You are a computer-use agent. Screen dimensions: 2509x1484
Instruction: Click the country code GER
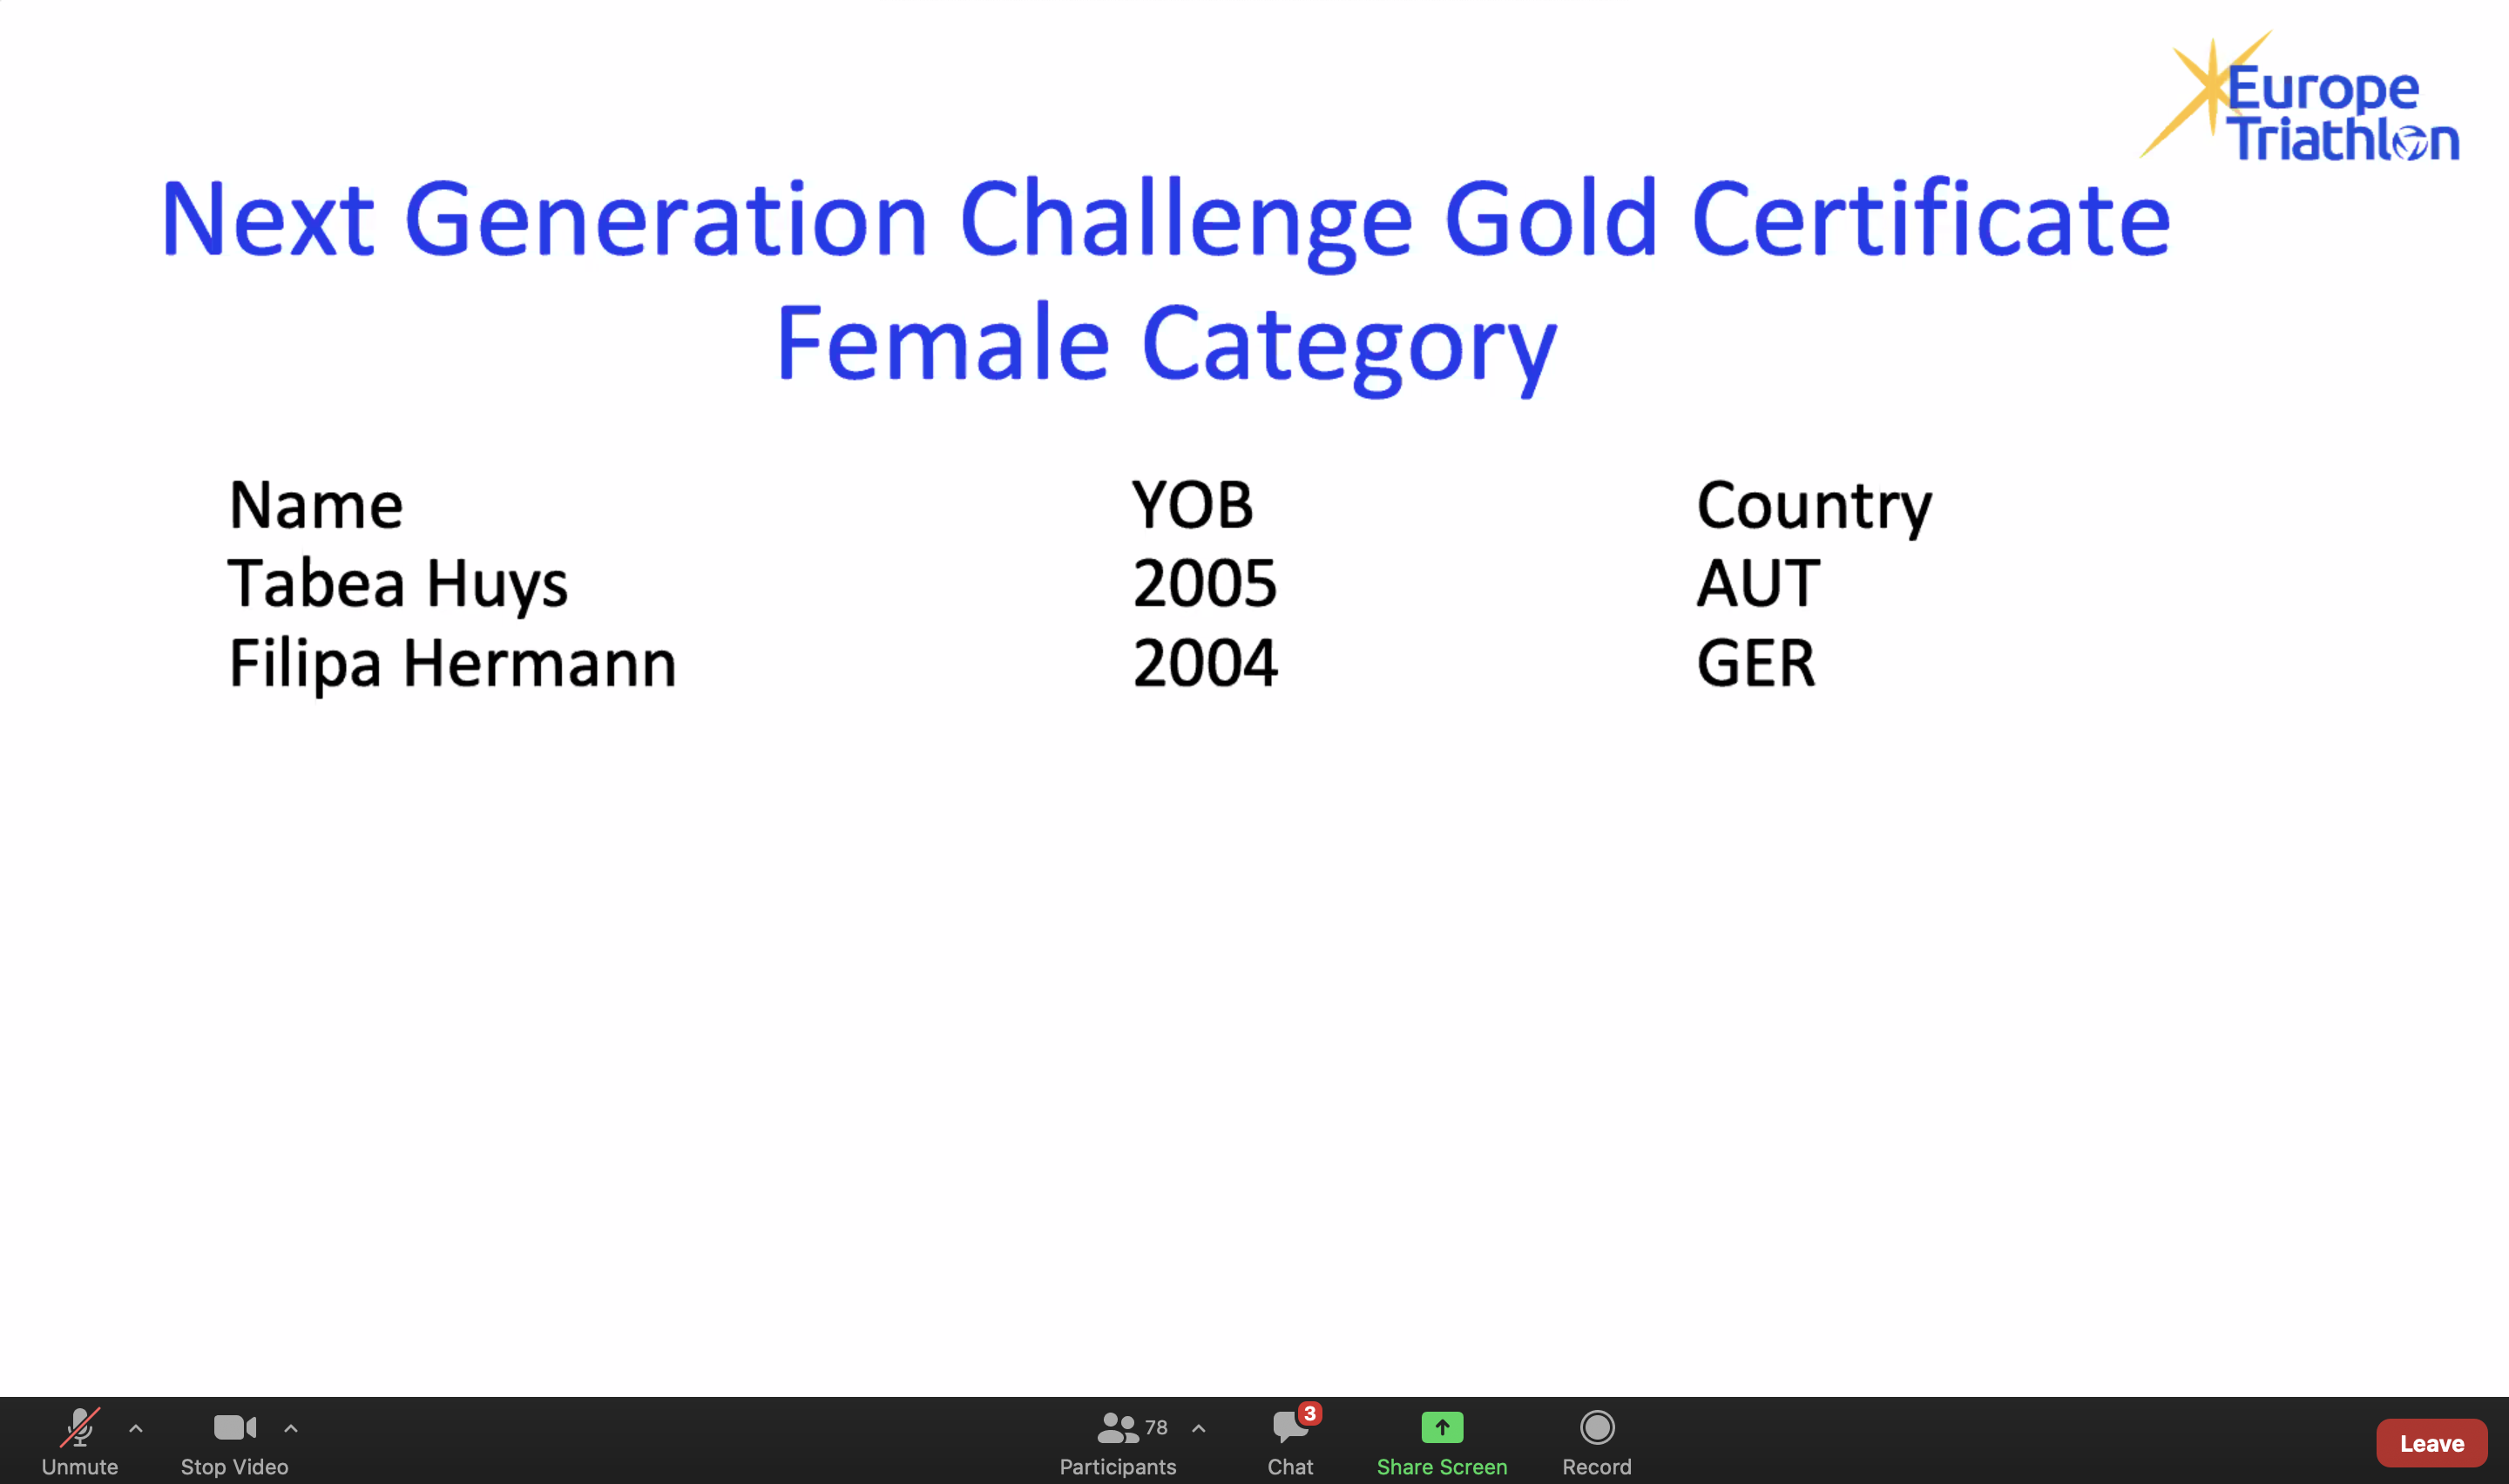point(1756,663)
